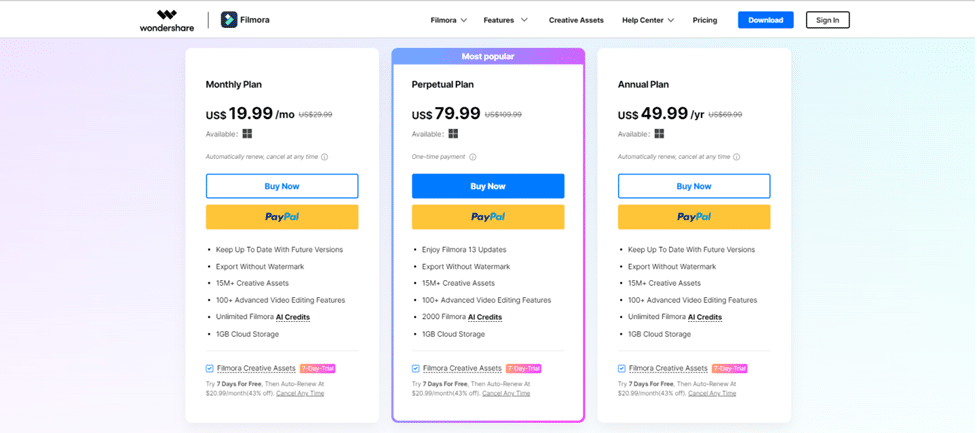This screenshot has height=433, width=977.
Task: Click info icon beside One-time payment
Action: coord(473,157)
